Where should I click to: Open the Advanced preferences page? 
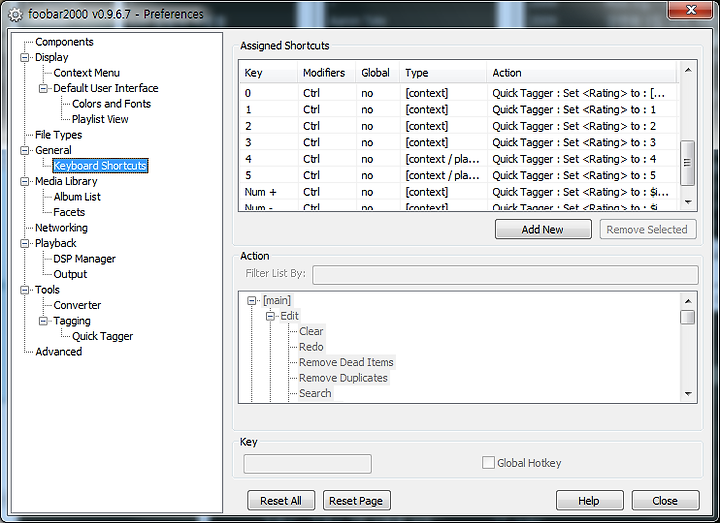58,352
